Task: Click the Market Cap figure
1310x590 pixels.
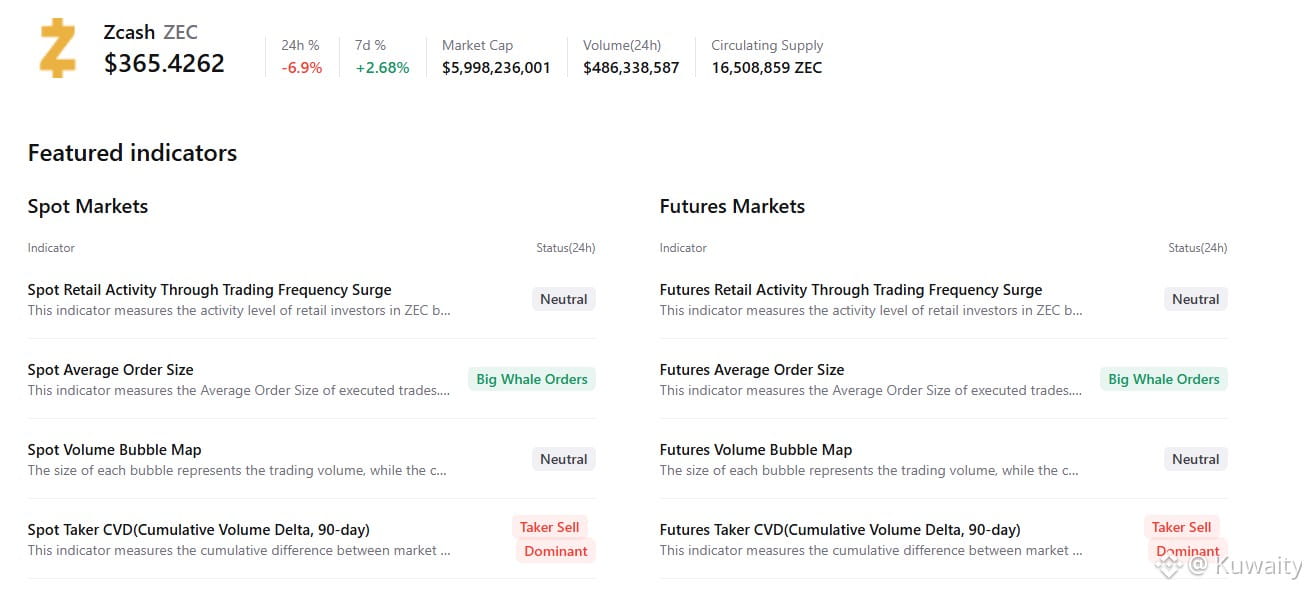Action: [496, 68]
